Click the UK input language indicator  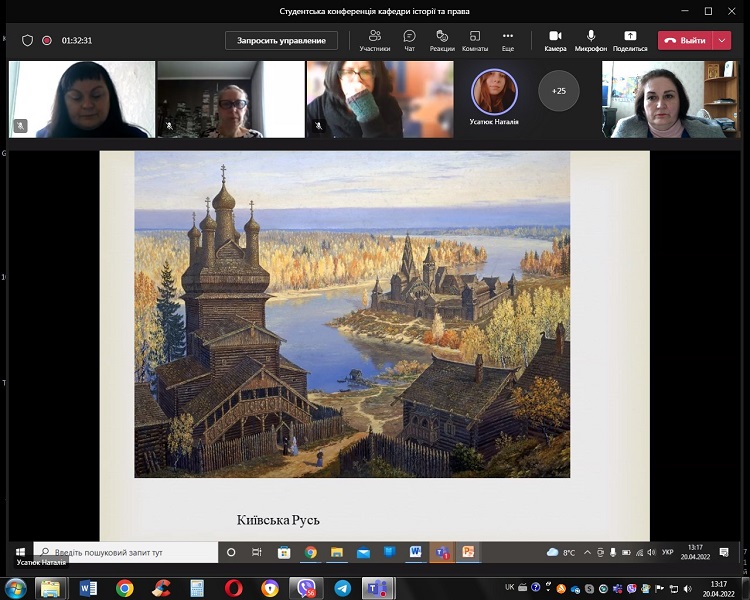[509, 587]
